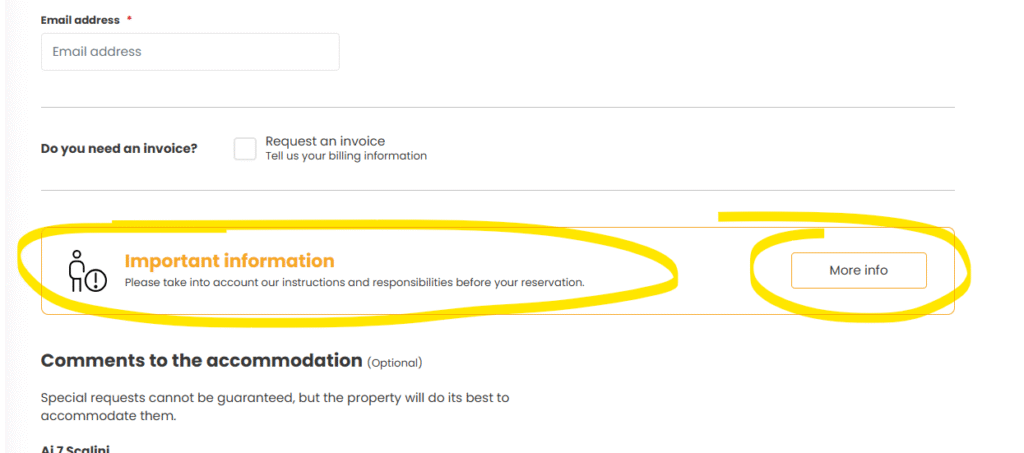Click "Tell us your billing information" text
The height and width of the screenshot is (453, 1024).
[345, 156]
